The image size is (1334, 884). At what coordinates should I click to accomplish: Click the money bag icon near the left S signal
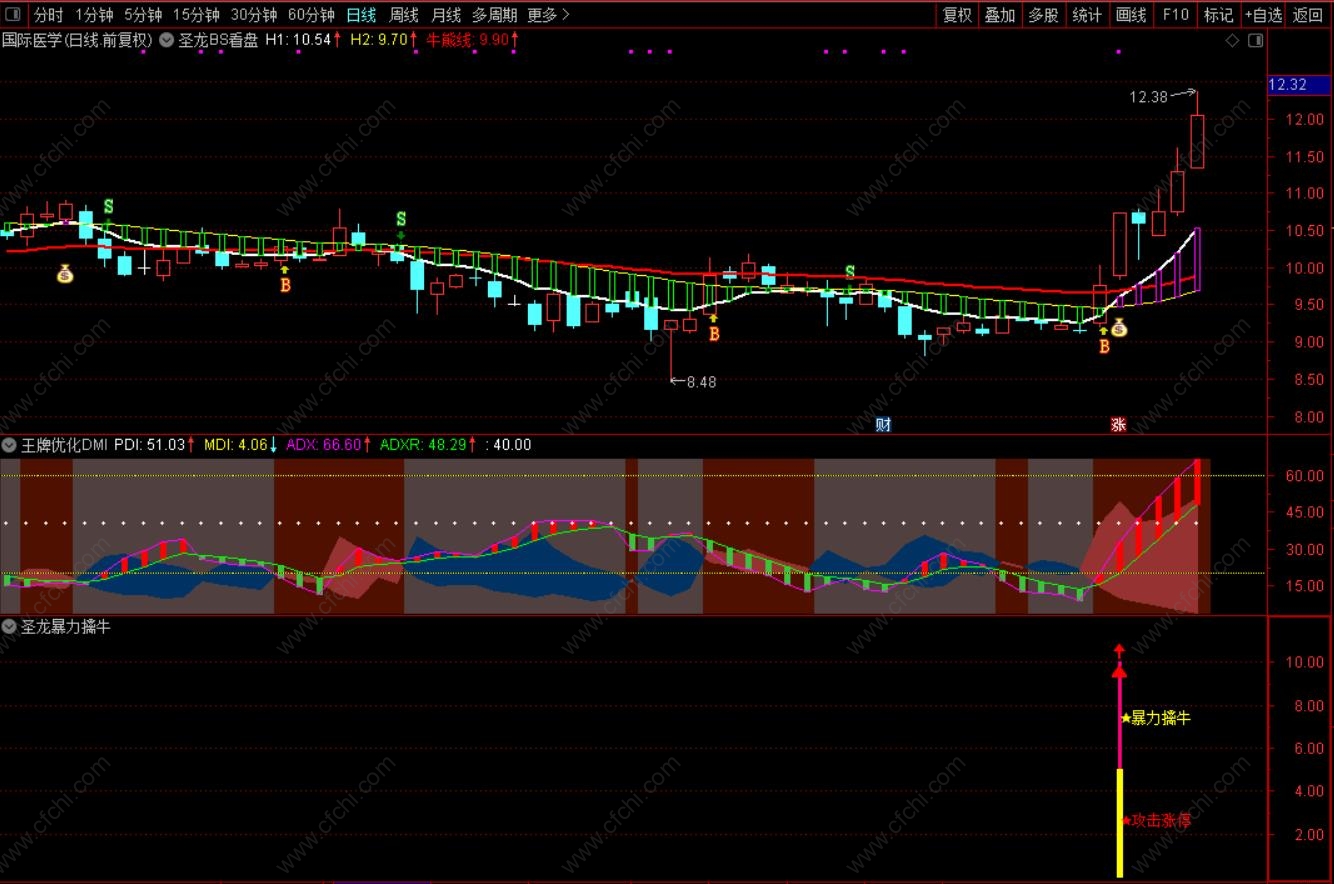pyautogui.click(x=65, y=273)
